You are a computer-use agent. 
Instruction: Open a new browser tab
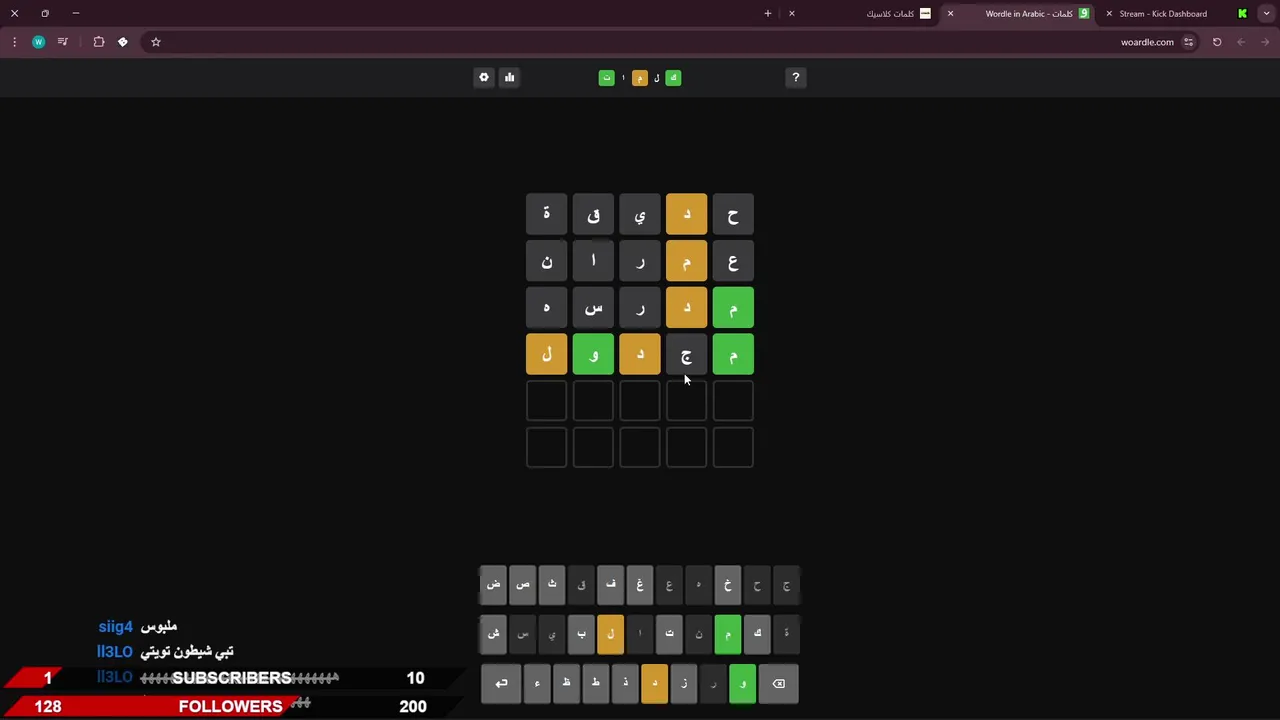[768, 14]
